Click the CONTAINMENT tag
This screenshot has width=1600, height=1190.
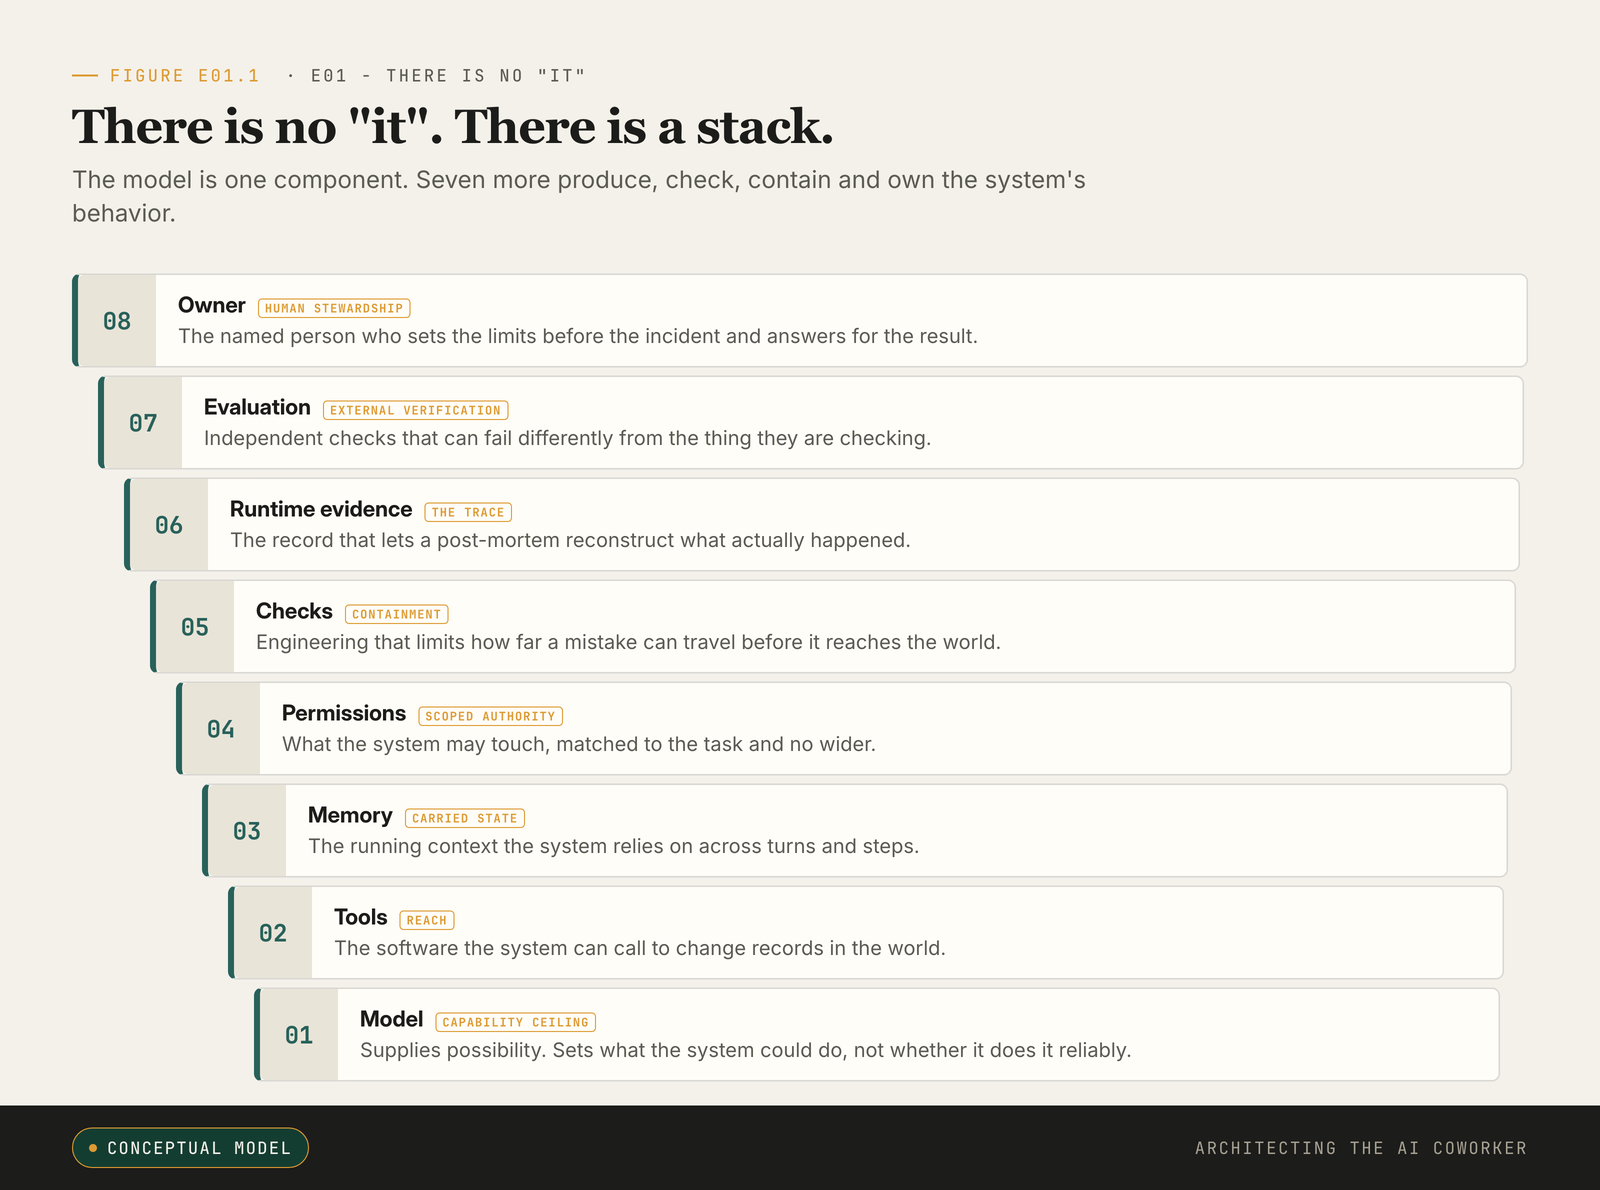click(x=397, y=614)
